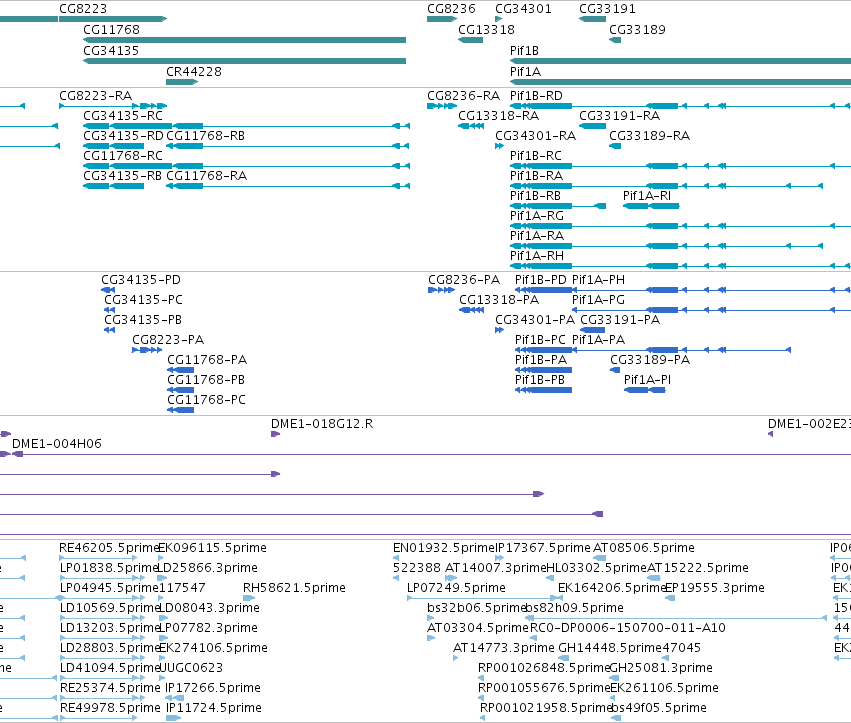Screen dimensions: 851x723
Task: Click the CG8236-RA transcript label
Action: click(463, 96)
